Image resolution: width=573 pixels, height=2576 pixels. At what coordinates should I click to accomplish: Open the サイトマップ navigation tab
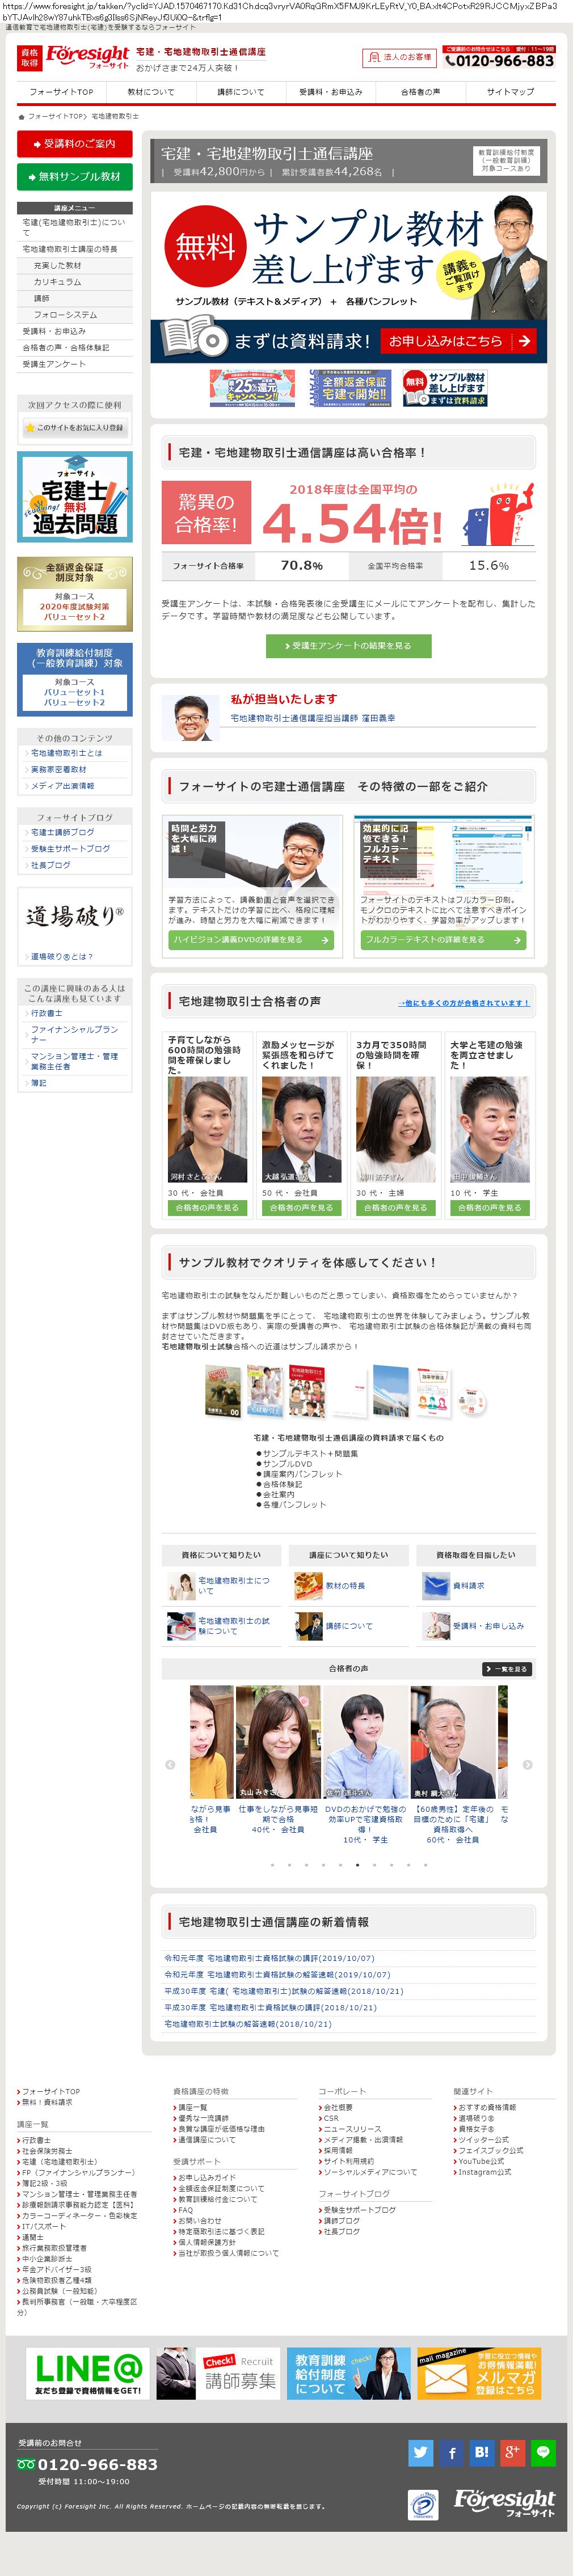tap(510, 92)
